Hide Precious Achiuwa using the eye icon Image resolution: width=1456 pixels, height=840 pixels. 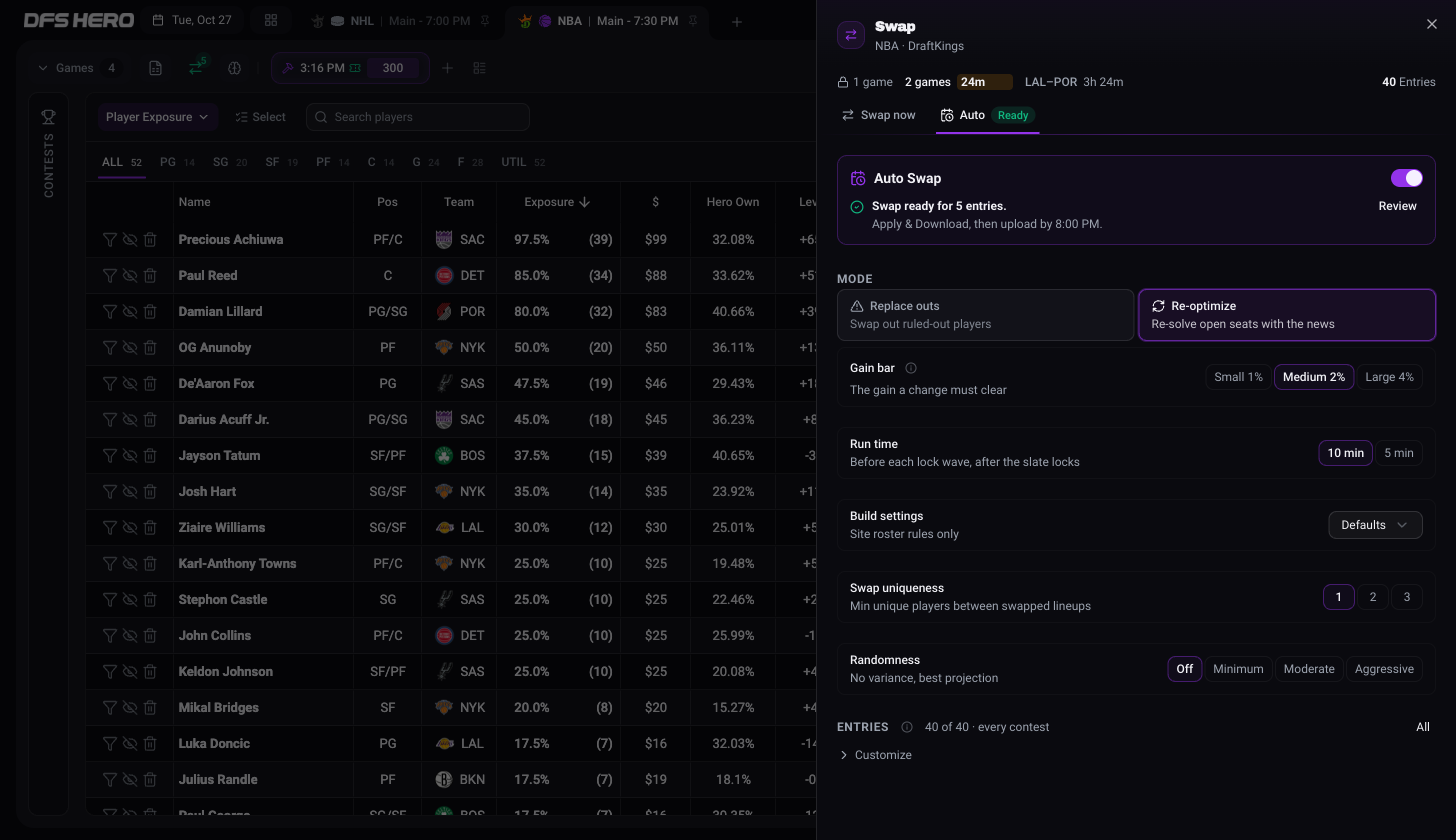coord(130,240)
